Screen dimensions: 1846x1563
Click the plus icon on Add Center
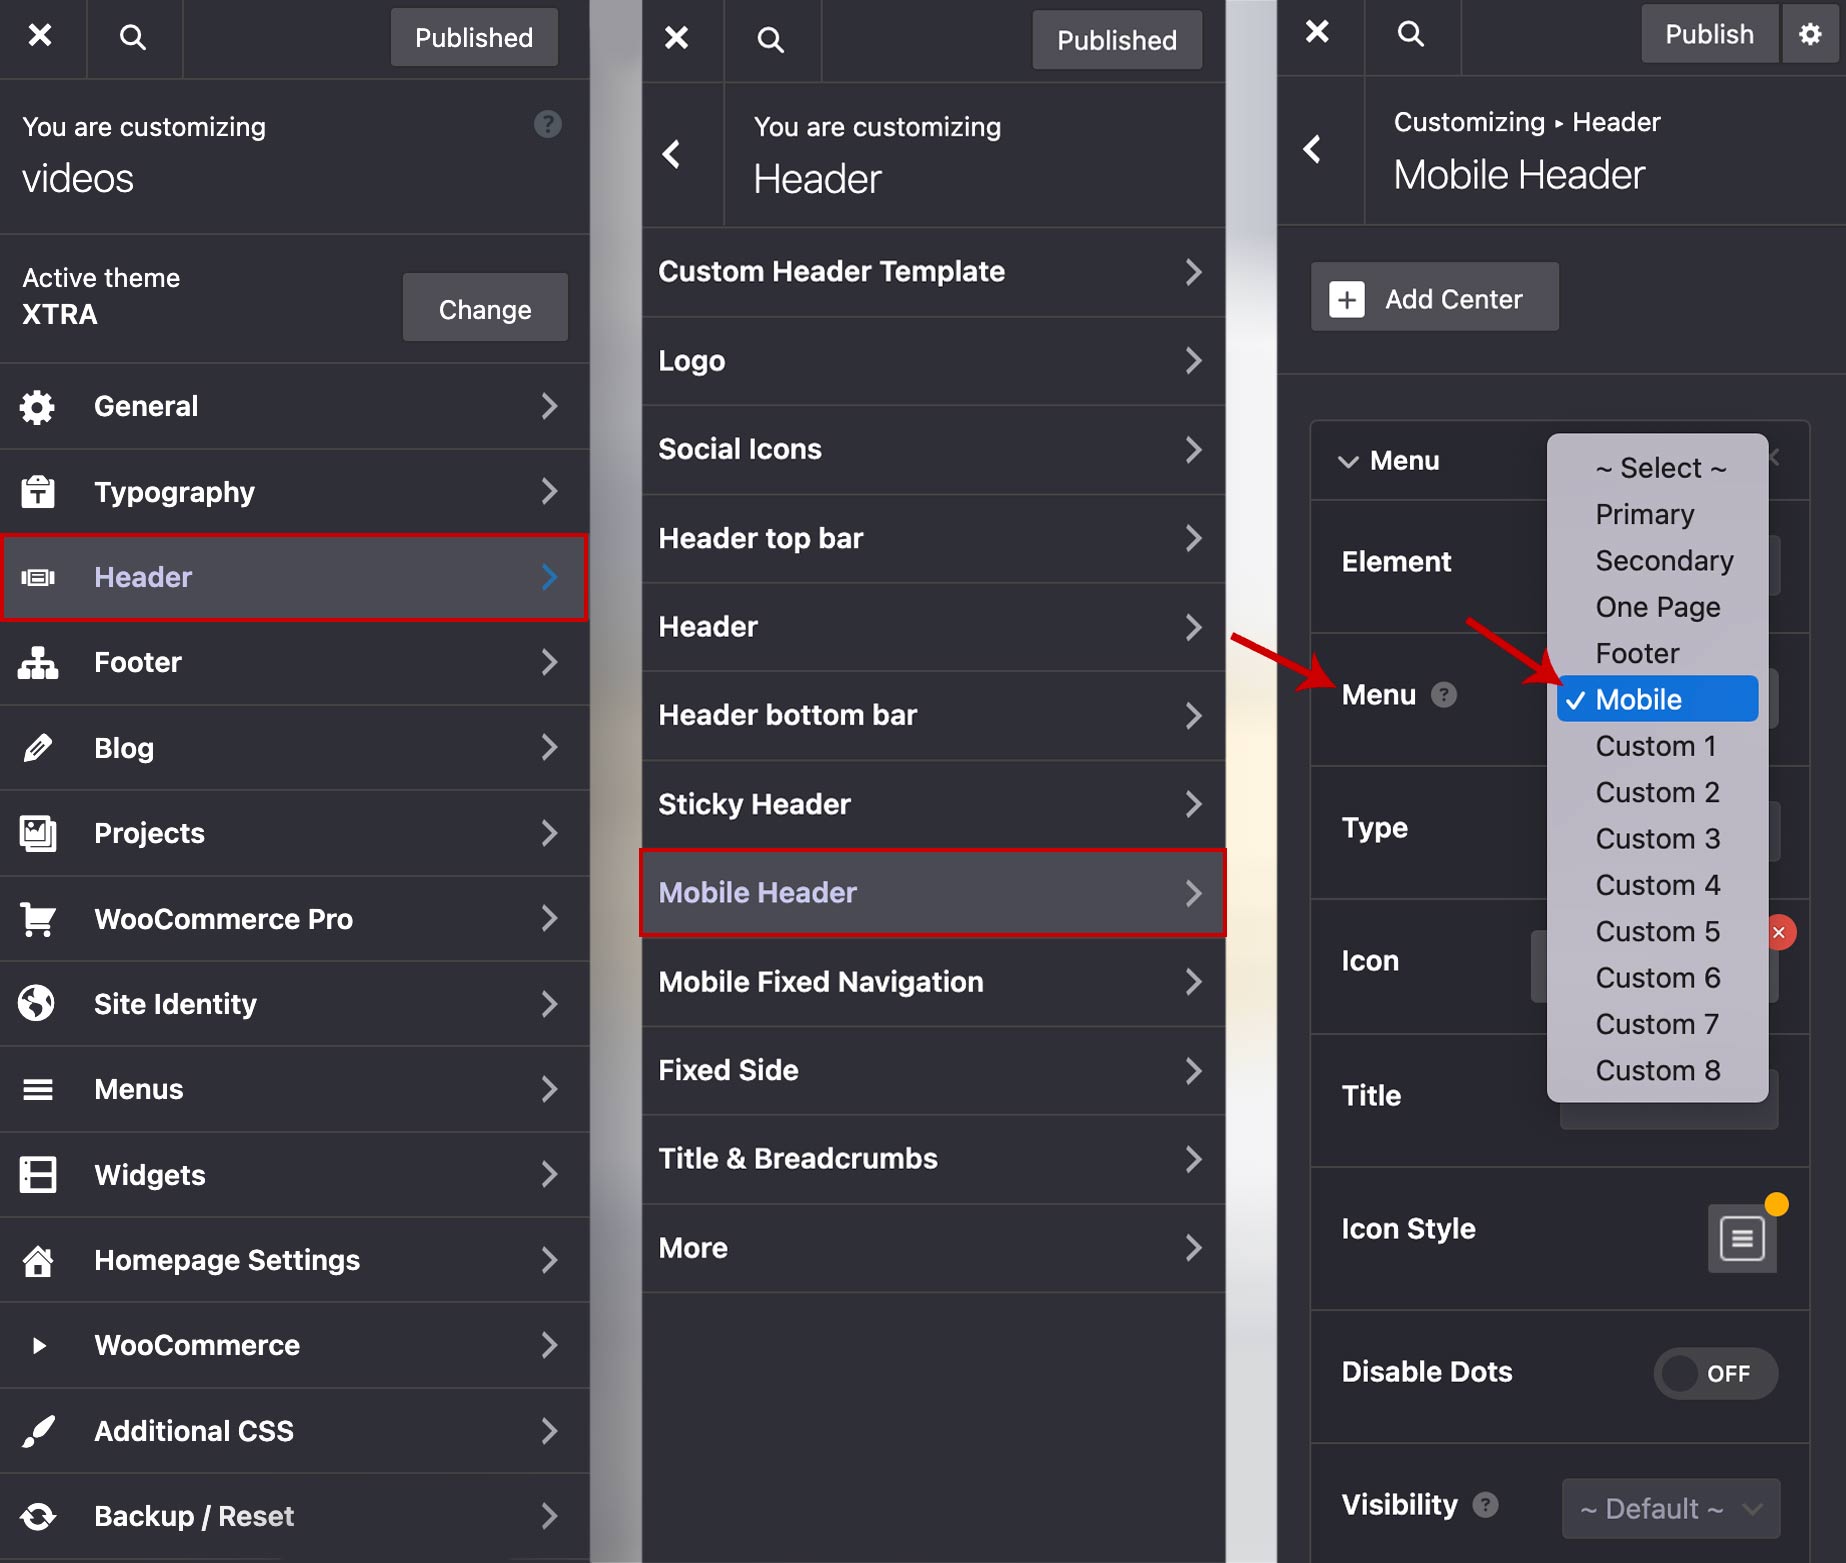point(1346,299)
